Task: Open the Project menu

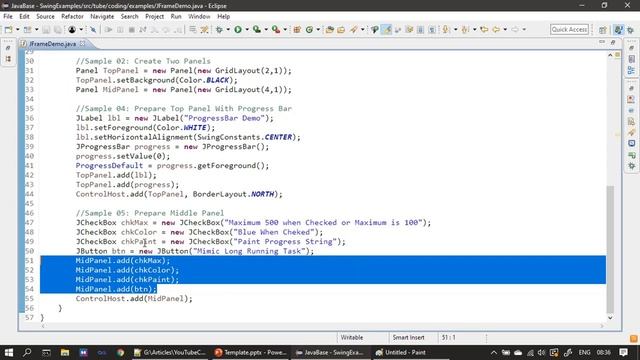Action: tap(154, 16)
